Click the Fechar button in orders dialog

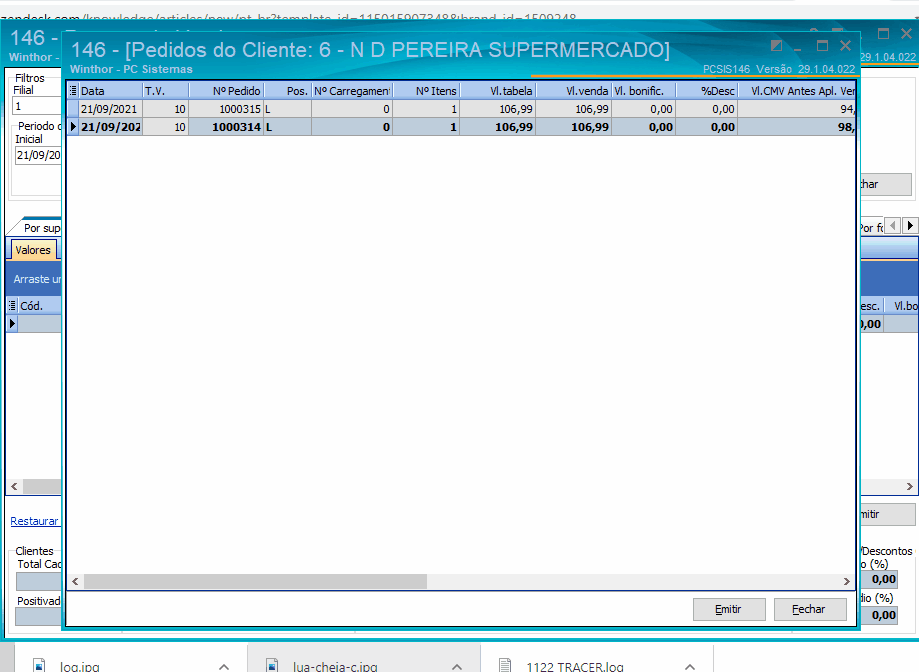(x=810, y=609)
